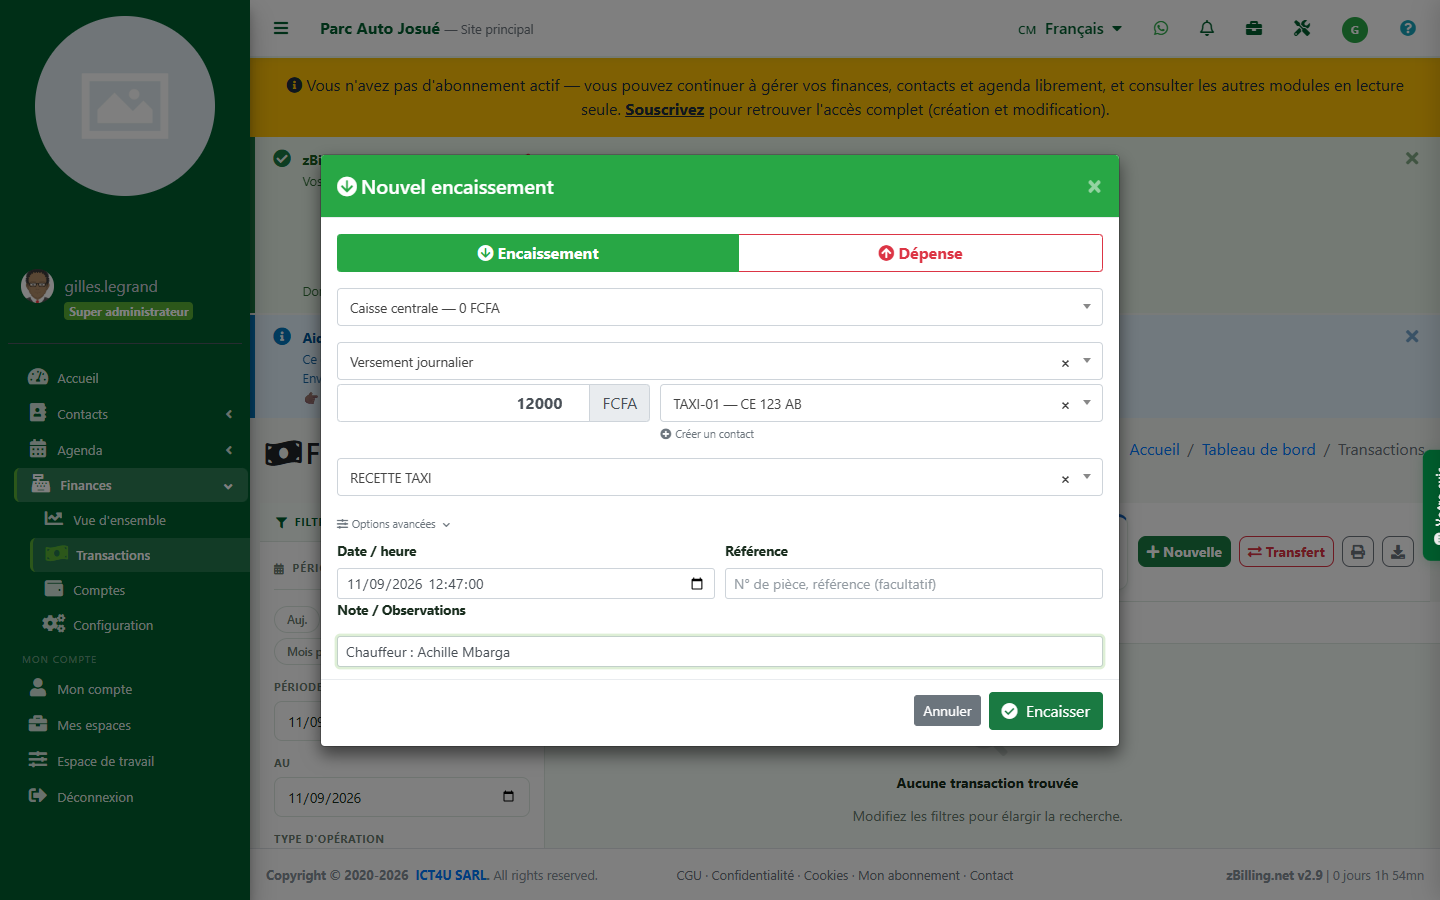Click the briefcase icon in top bar
This screenshot has height=900, width=1440.
pyautogui.click(x=1254, y=28)
